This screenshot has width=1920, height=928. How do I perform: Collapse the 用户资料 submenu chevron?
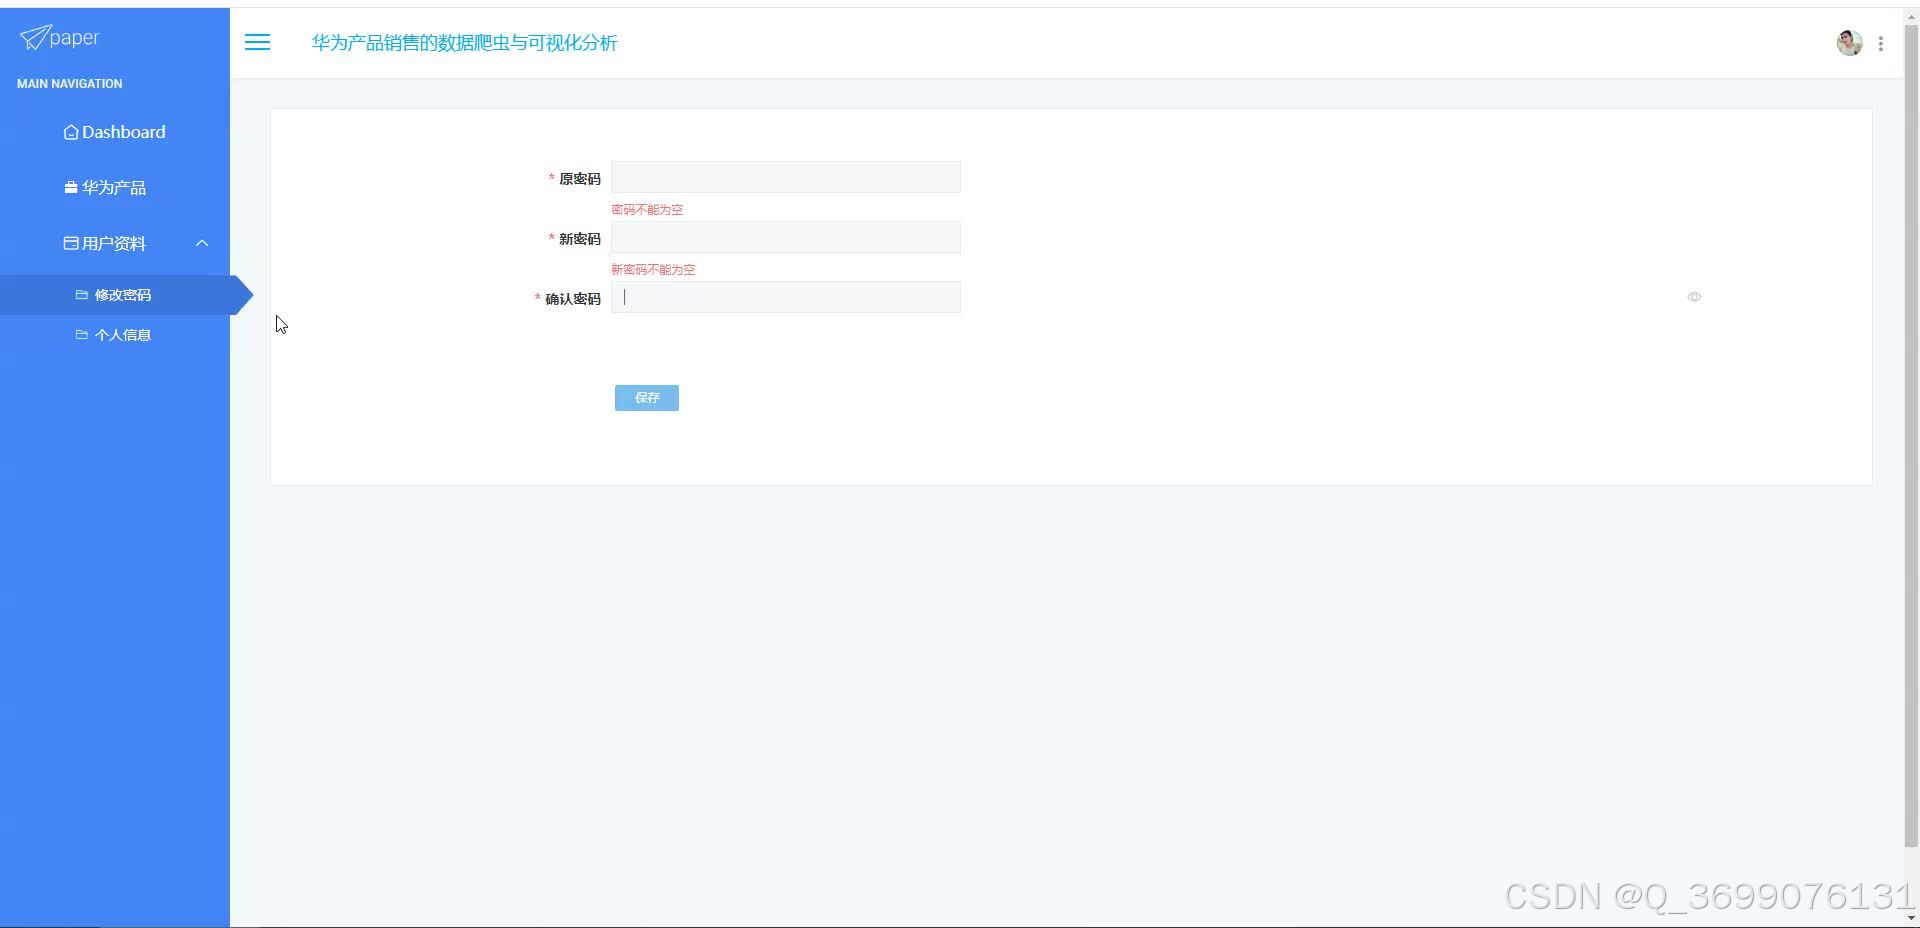(202, 243)
